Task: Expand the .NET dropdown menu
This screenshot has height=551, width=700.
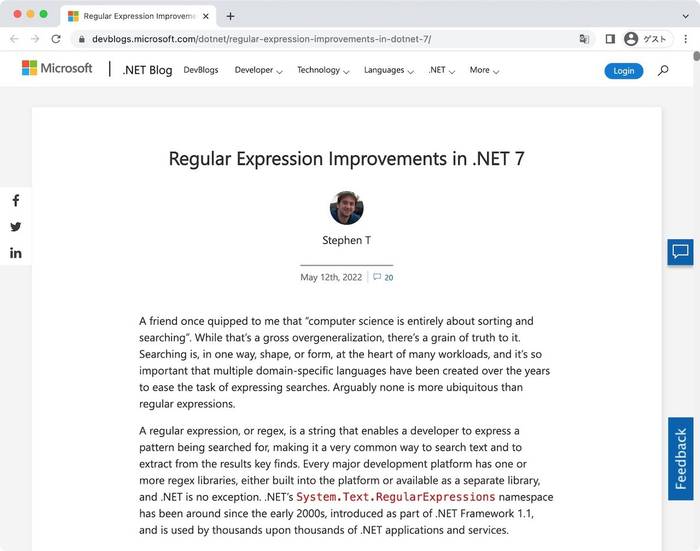Action: (x=442, y=70)
